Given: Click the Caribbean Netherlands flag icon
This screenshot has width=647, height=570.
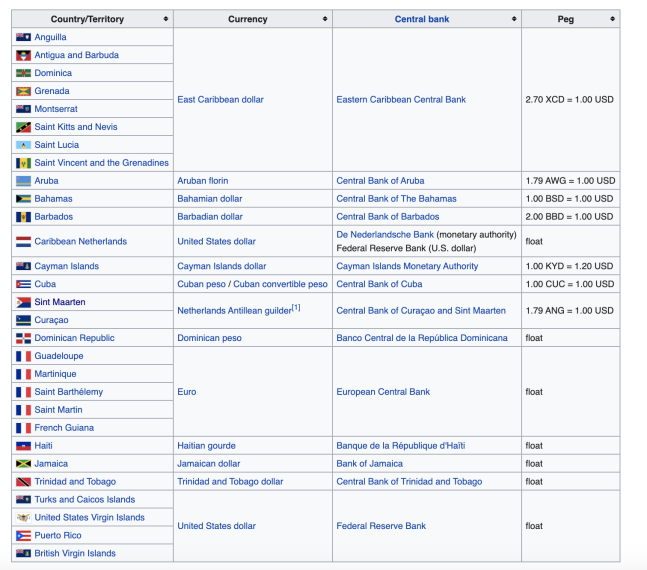Looking at the screenshot, I should point(24,241).
